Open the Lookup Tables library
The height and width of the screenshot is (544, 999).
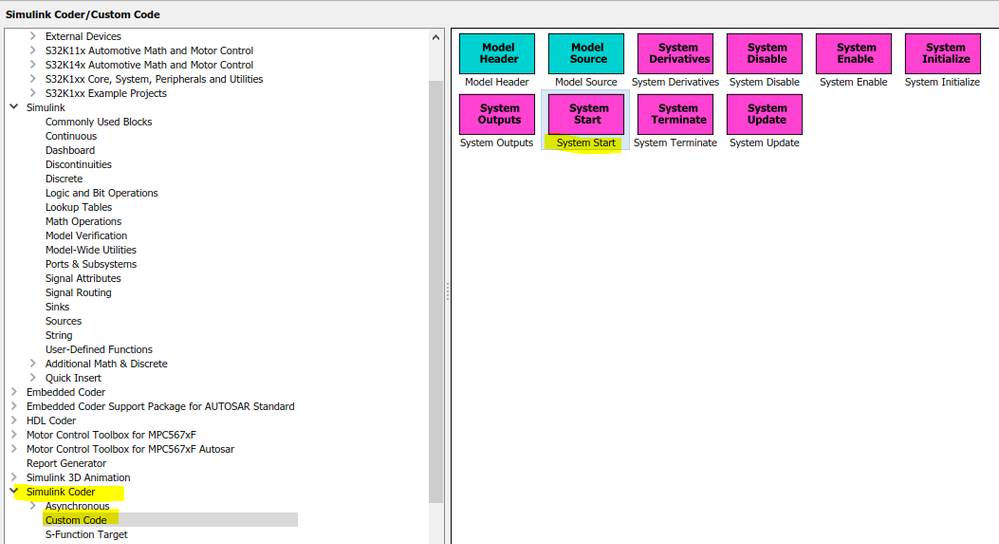[x=78, y=207]
